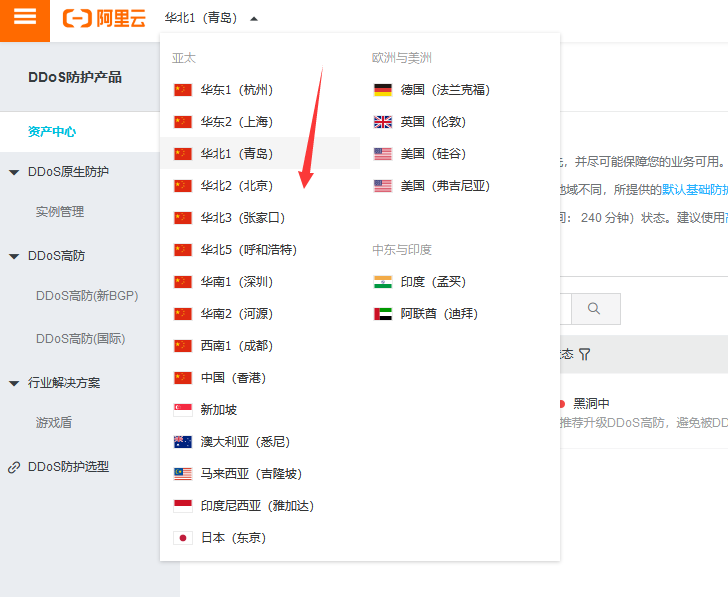The height and width of the screenshot is (597, 728).
Task: Select 华北2（北京）region
Action: click(x=236, y=186)
